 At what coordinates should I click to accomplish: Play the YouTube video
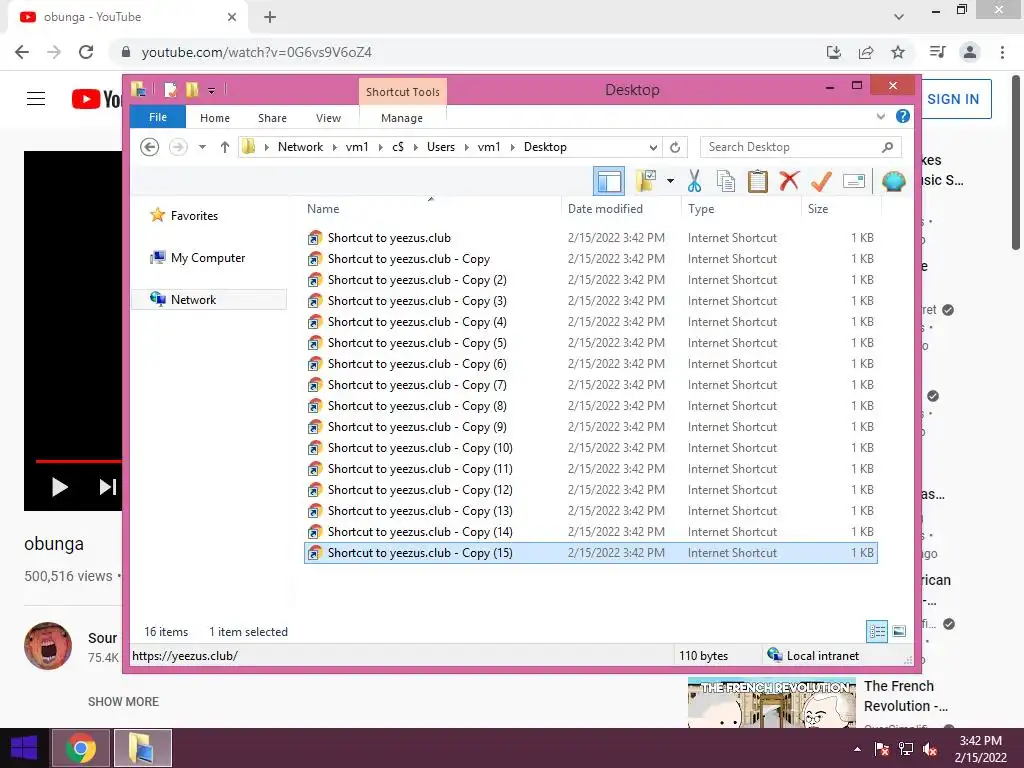59,487
